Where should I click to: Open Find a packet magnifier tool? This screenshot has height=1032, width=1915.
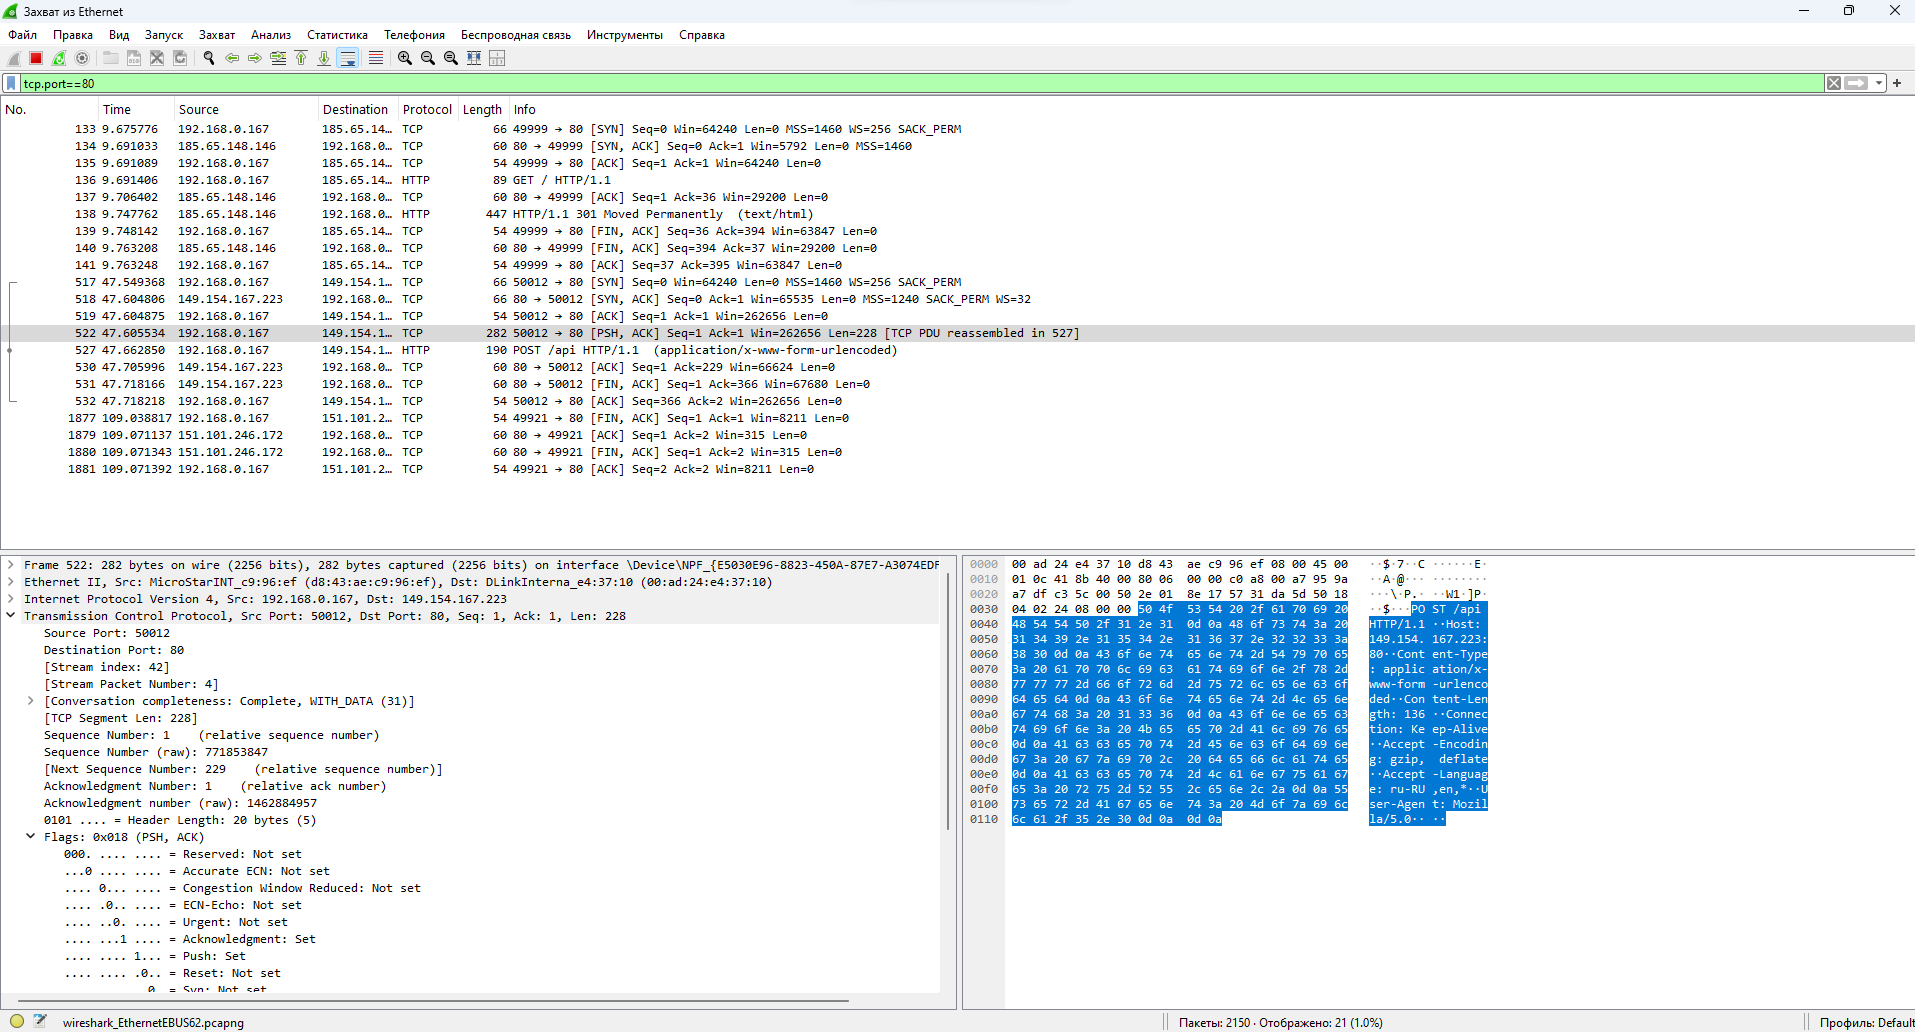tap(209, 58)
